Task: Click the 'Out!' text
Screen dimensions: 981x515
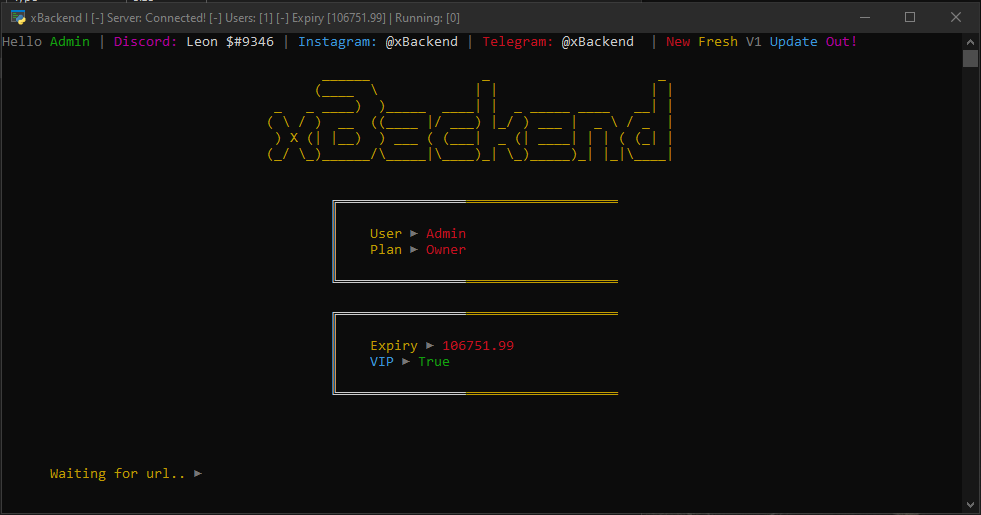Action: [841, 41]
